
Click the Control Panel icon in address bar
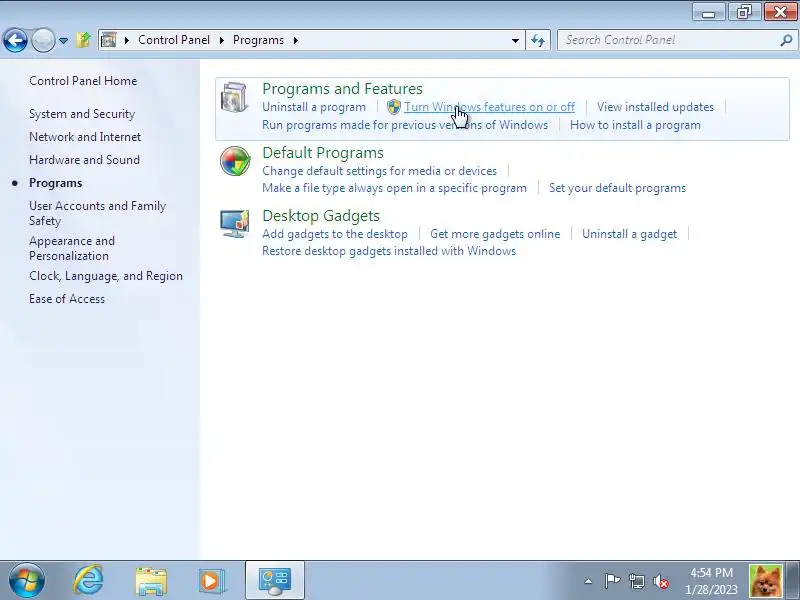pos(109,40)
